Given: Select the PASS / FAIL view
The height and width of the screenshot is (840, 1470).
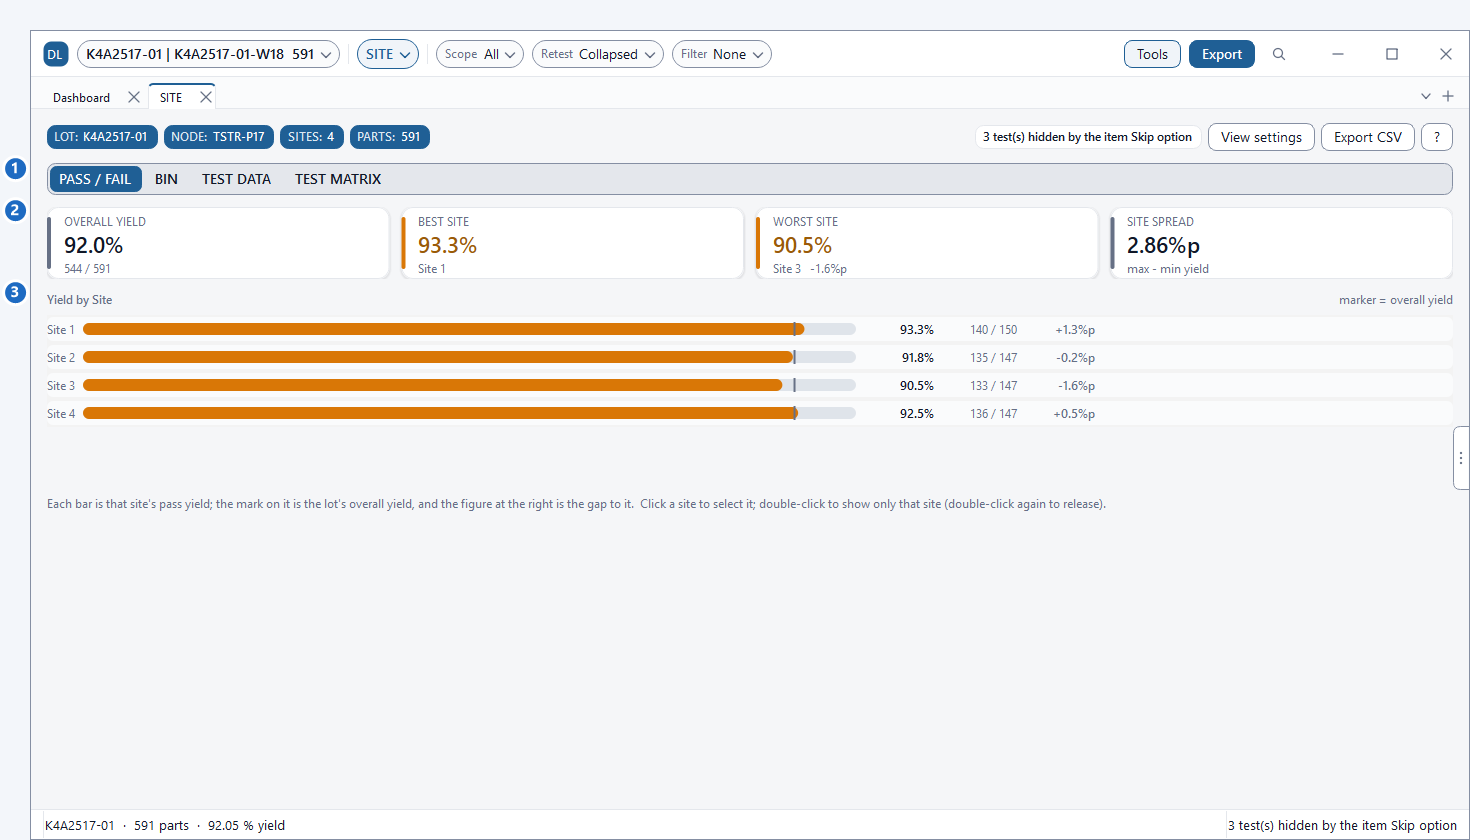Looking at the screenshot, I should tap(95, 179).
